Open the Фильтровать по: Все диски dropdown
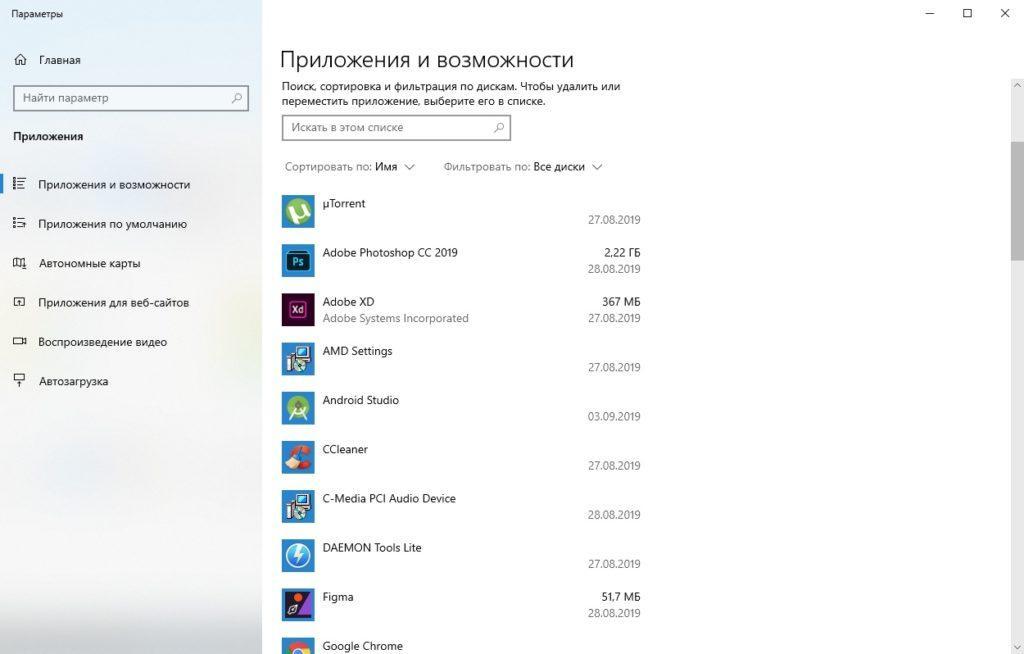Image resolution: width=1024 pixels, height=654 pixels. (523, 167)
